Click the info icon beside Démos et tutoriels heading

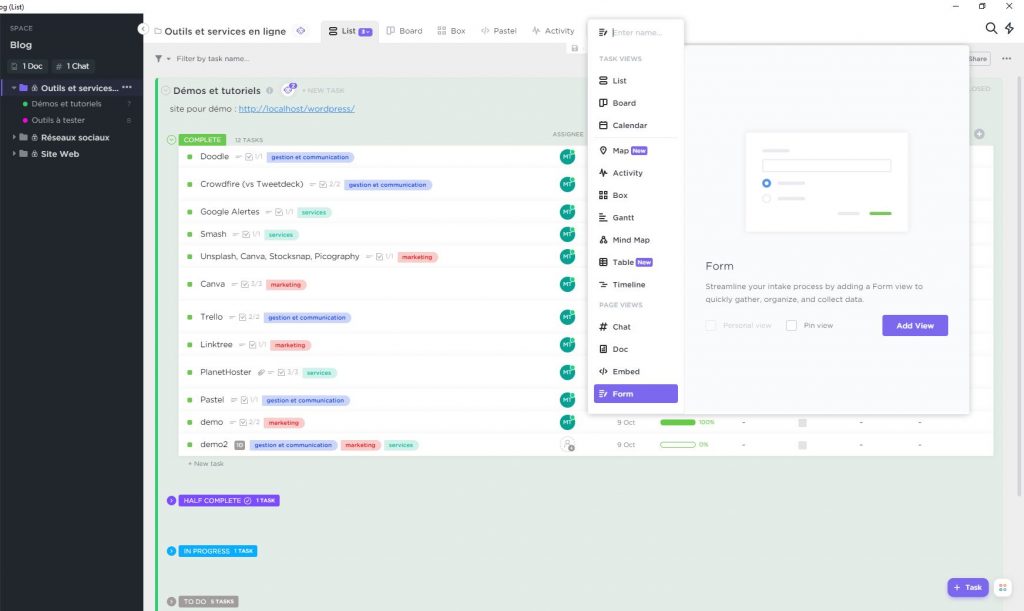[269, 91]
